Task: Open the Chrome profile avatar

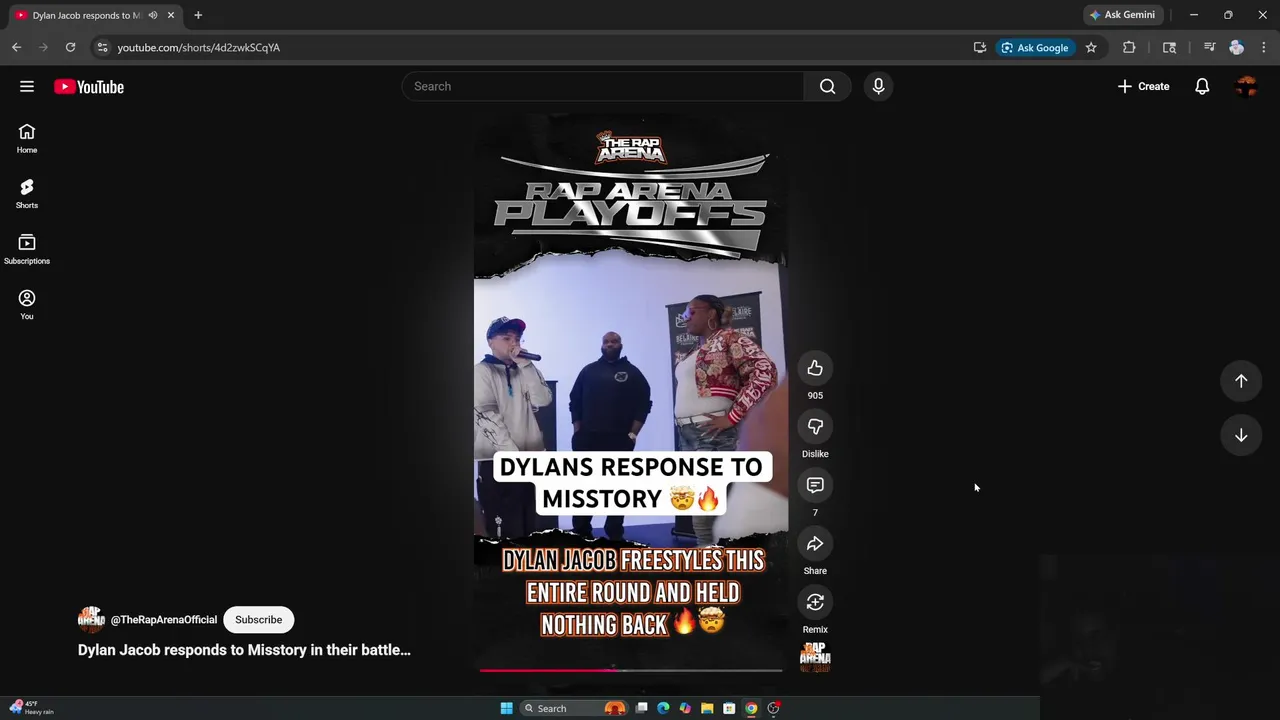Action: (x=1237, y=47)
